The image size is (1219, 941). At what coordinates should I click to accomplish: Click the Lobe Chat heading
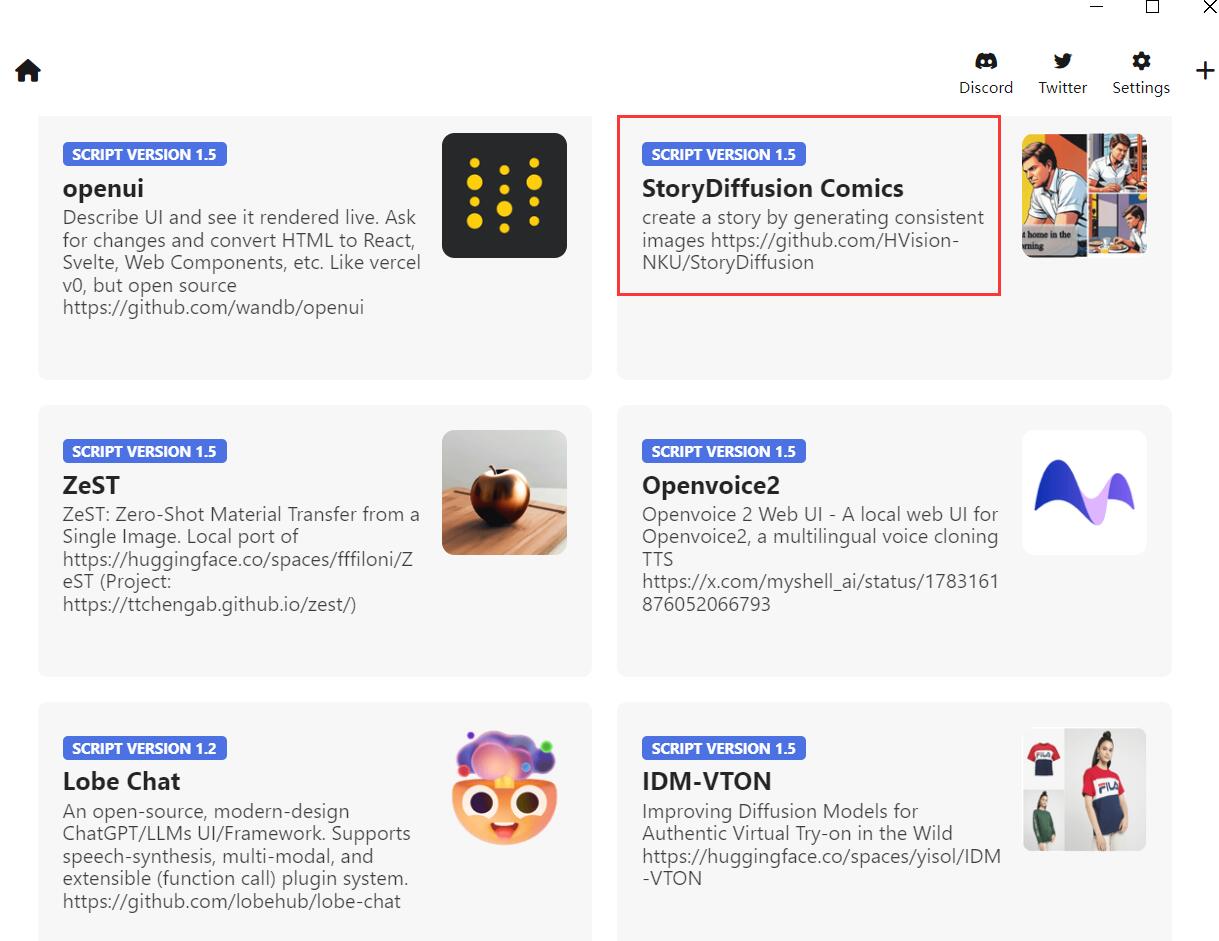121,782
